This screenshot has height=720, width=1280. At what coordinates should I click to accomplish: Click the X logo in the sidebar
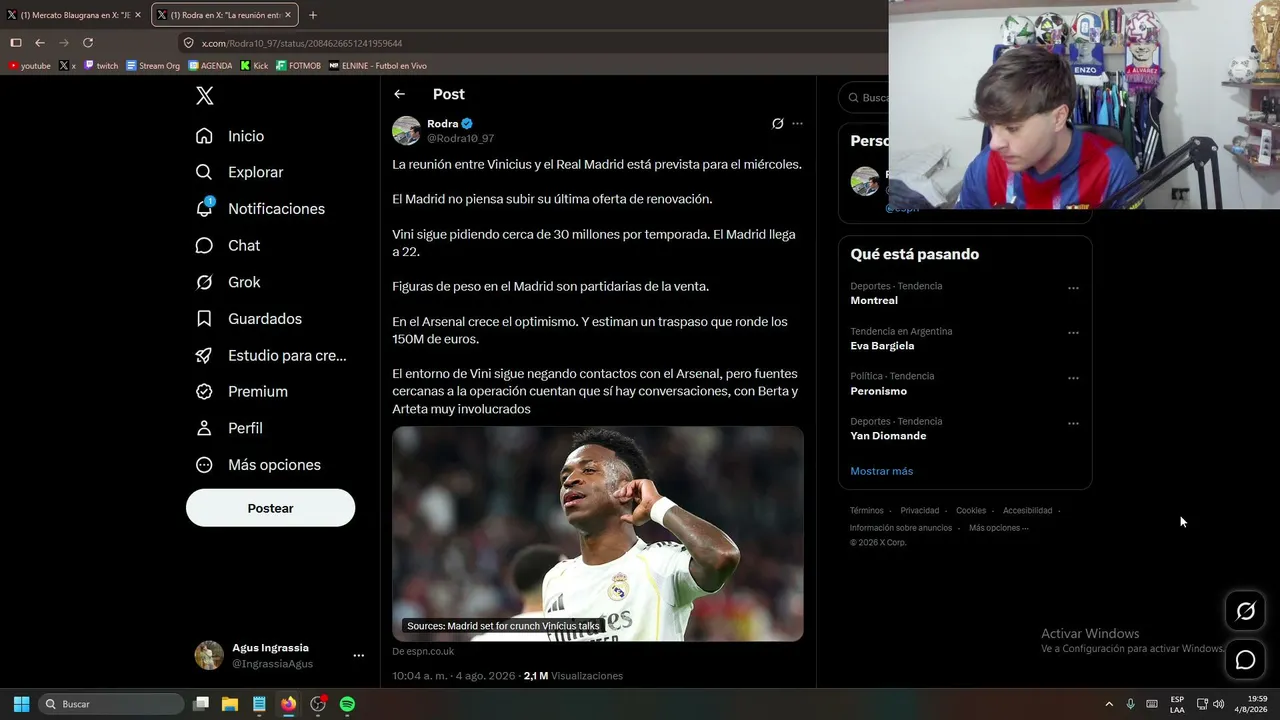(204, 96)
